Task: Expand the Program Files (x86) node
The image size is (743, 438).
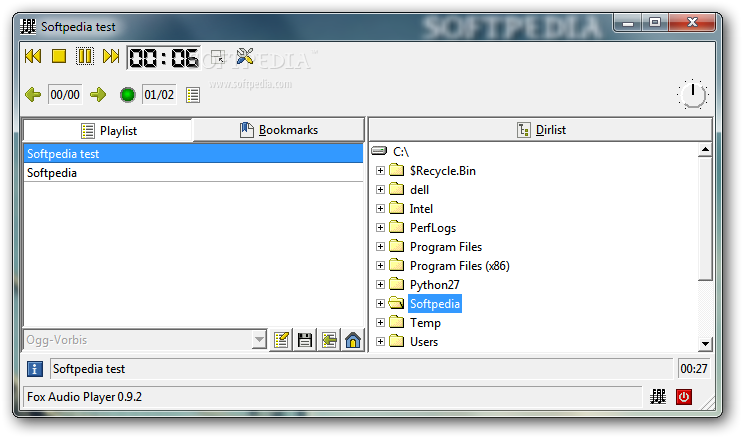Action: coord(380,265)
